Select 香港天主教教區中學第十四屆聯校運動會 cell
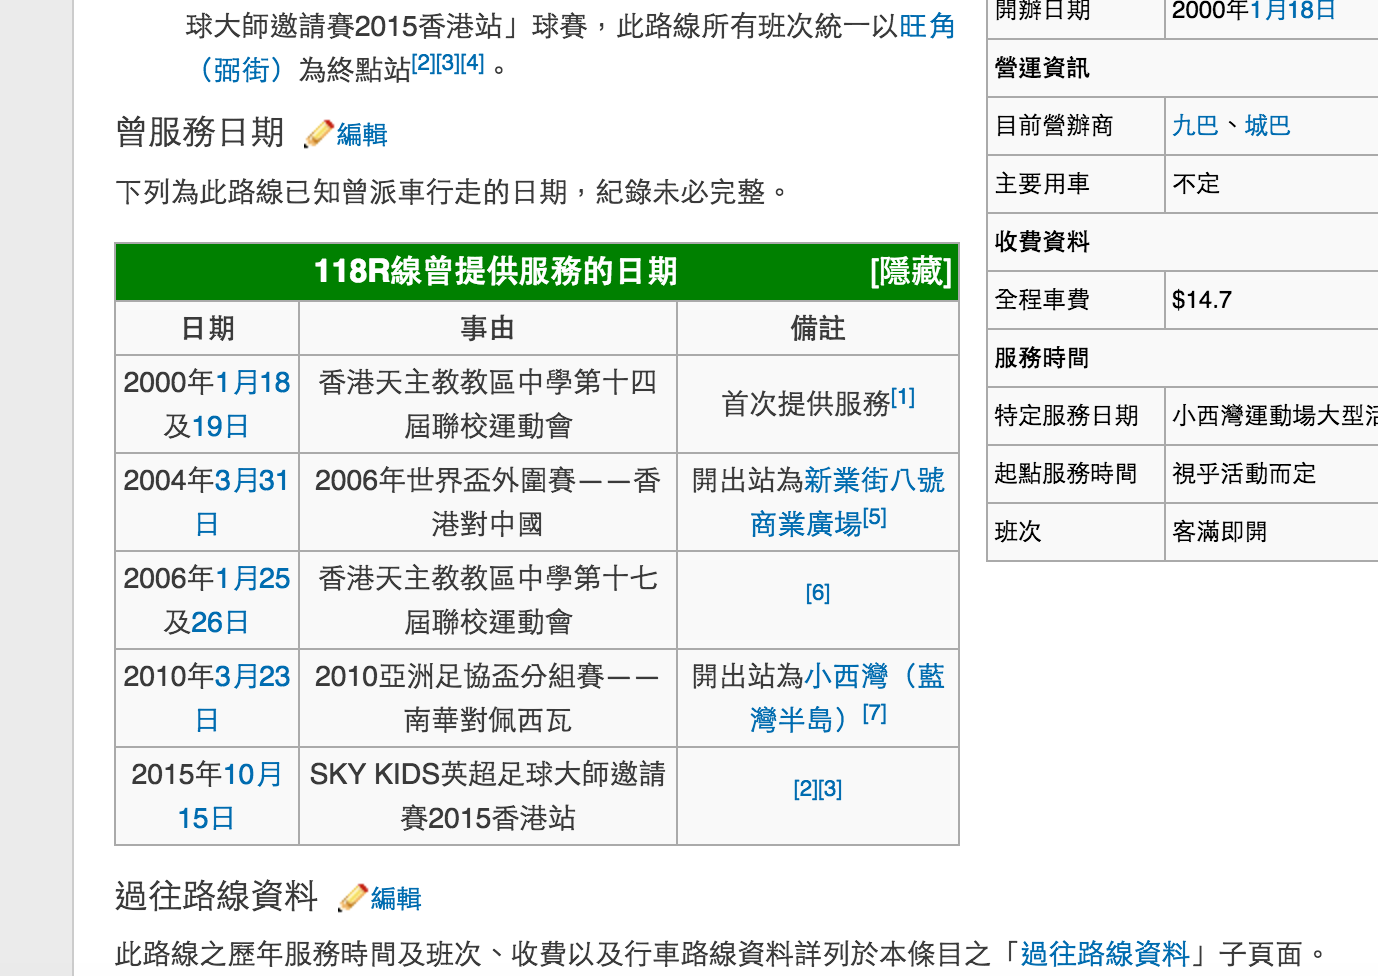Viewport: 1378px width, 976px height. [488, 404]
